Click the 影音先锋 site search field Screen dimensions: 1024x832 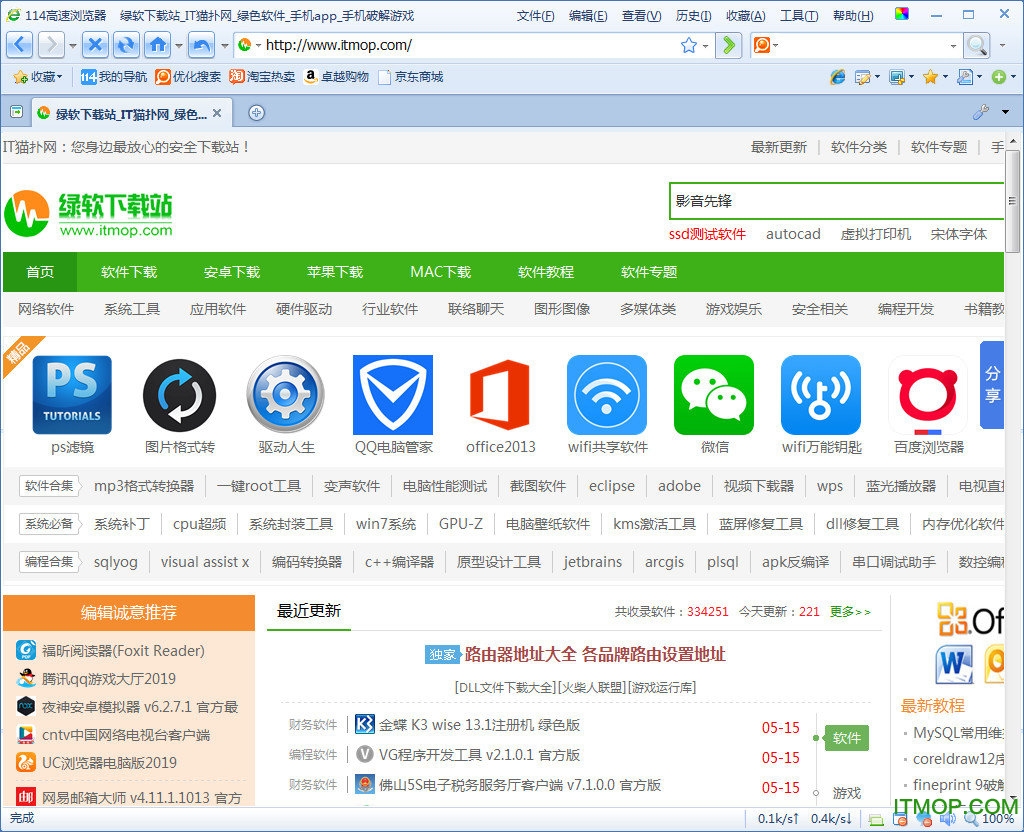pos(837,201)
